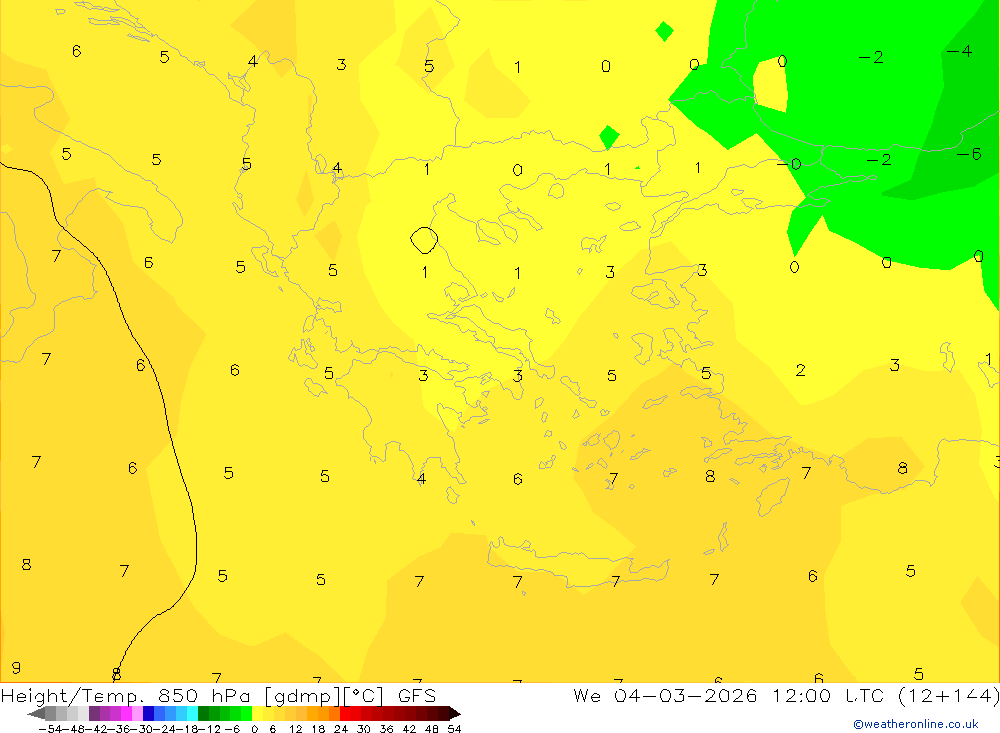Image resolution: width=1000 pixels, height=733 pixels.
Task: Click the '-6' temperature value on map
Action: pyautogui.click(x=969, y=154)
